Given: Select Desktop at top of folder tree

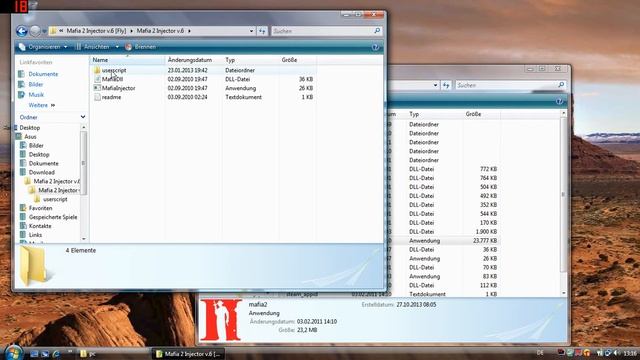Looking at the screenshot, I should 29,128.
